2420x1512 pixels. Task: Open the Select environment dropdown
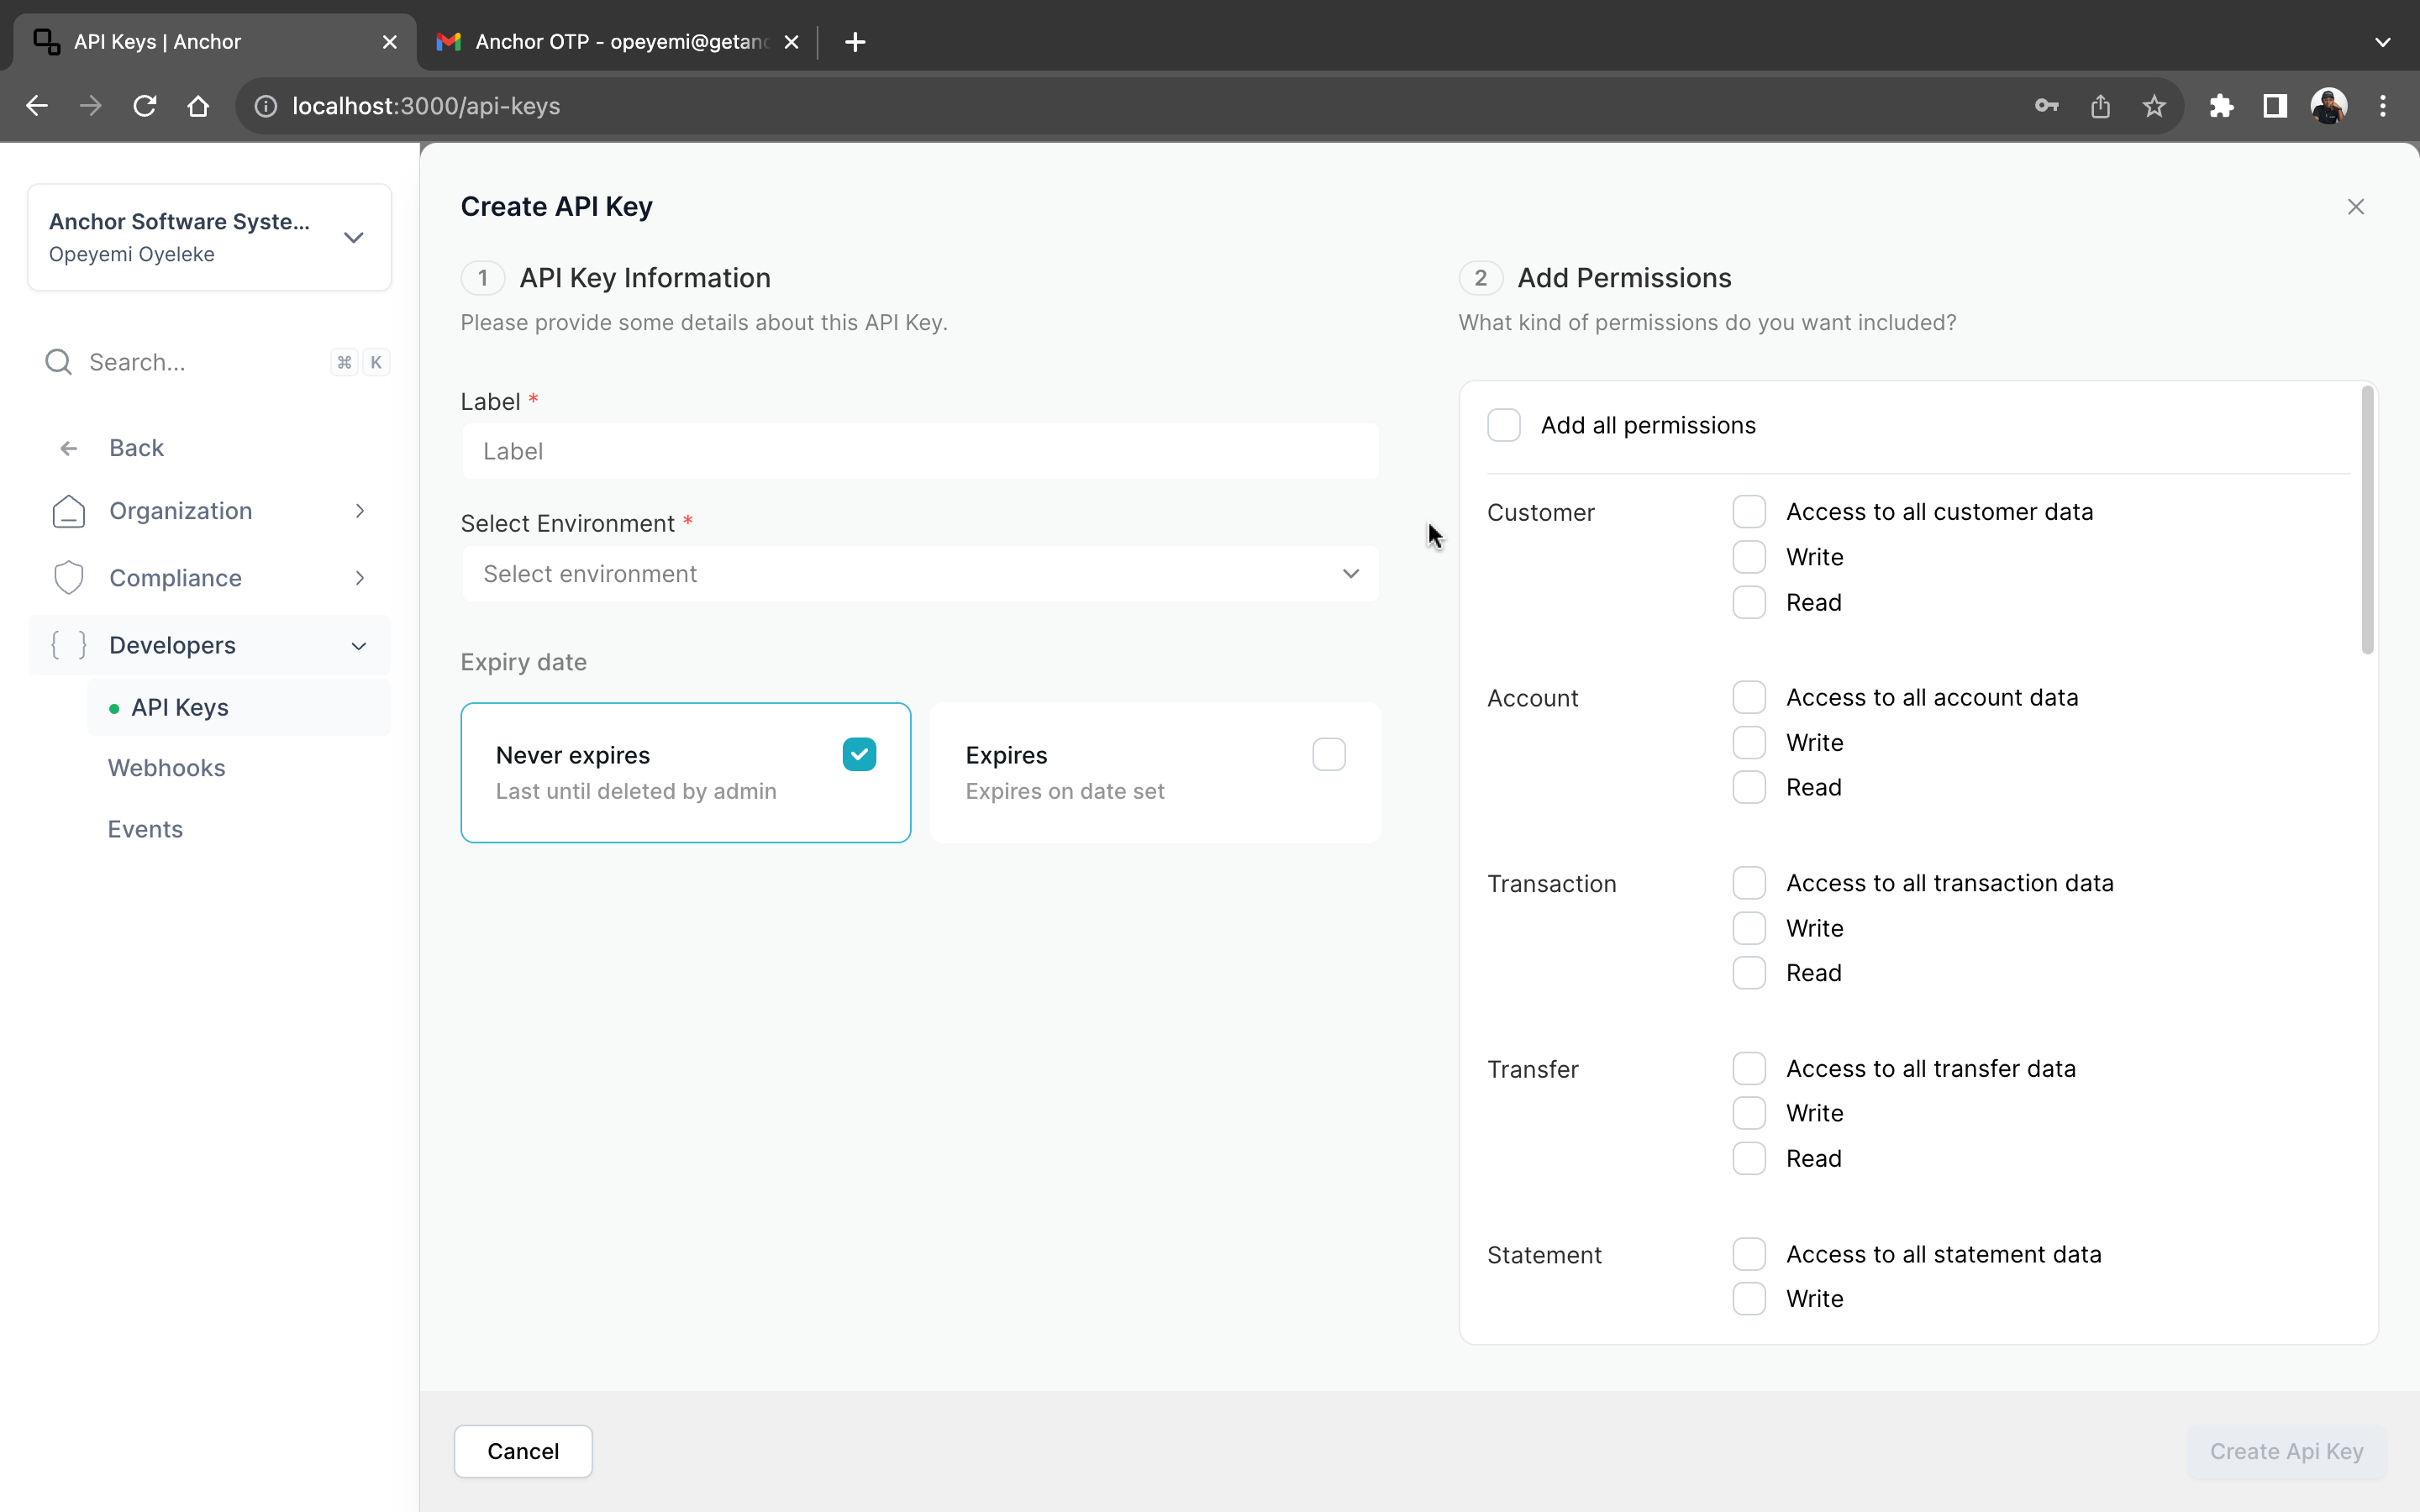919,574
